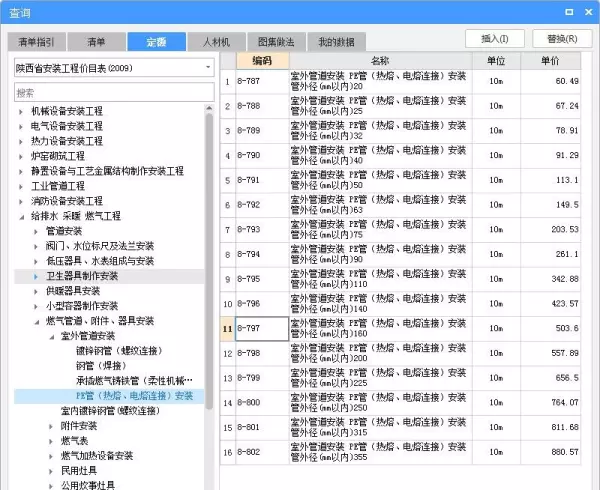Expand the 工业管道工程 node
The height and width of the screenshot is (490, 600).
tap(21, 187)
